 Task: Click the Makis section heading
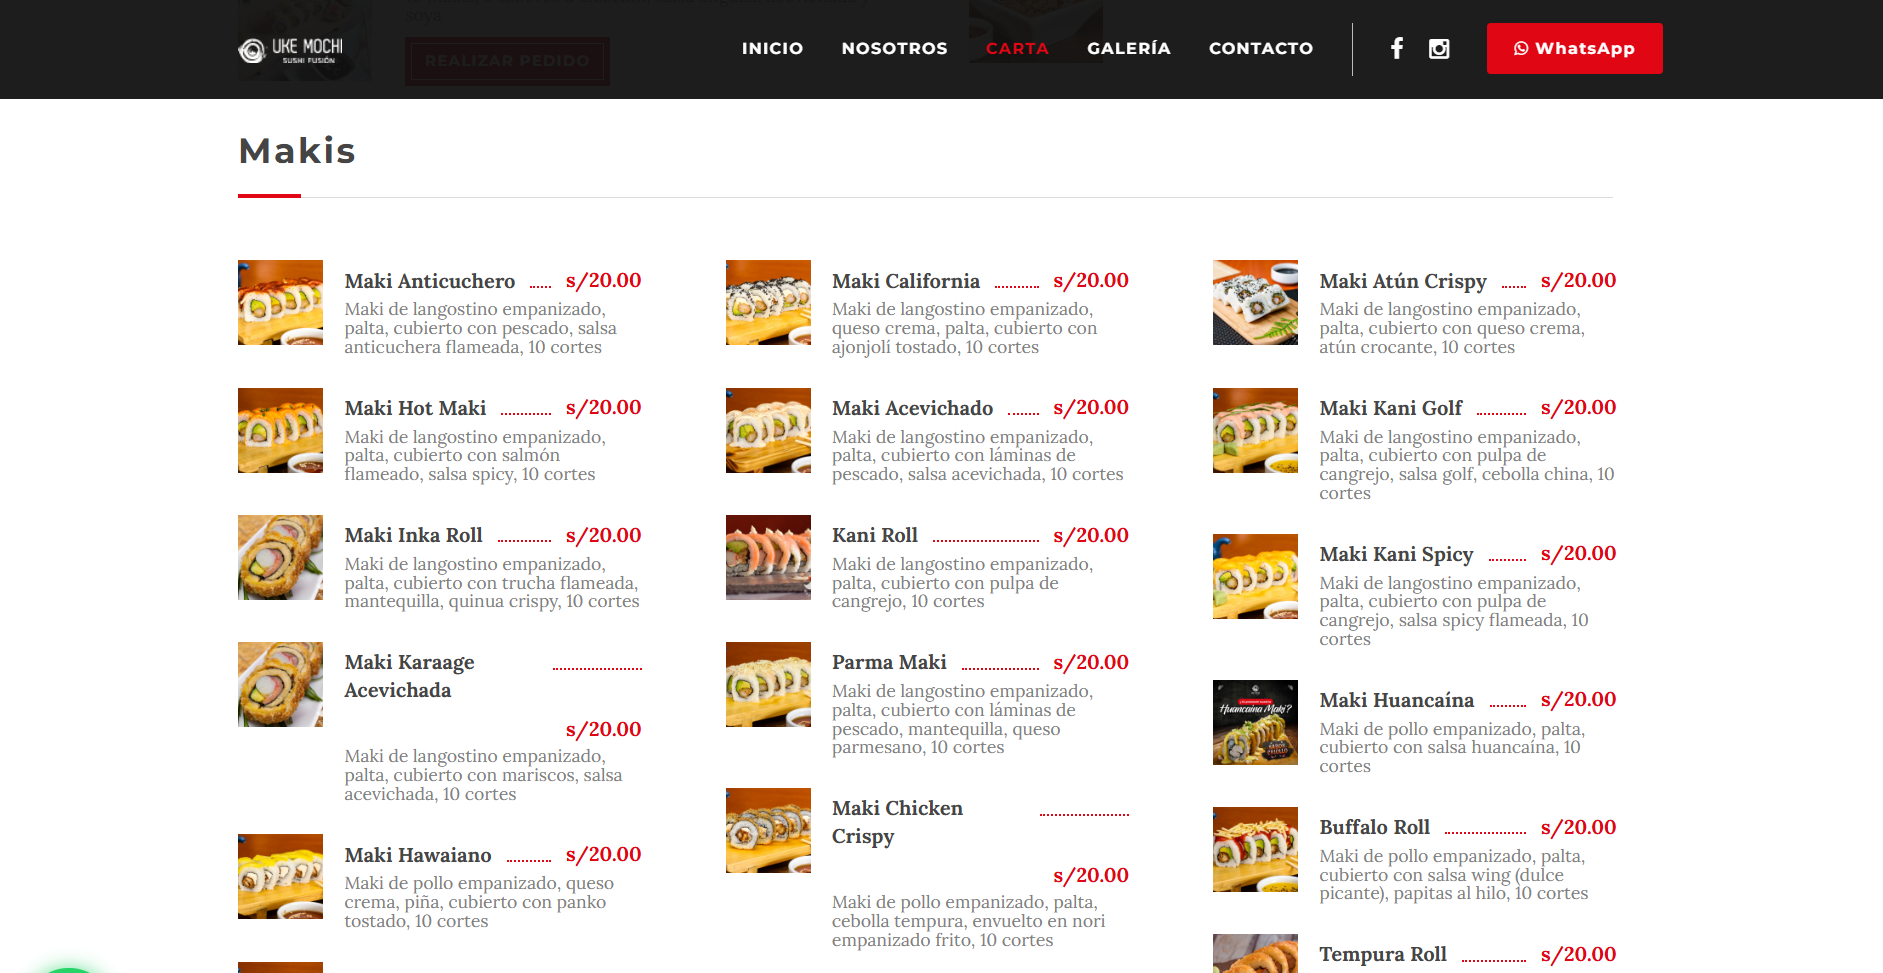coord(297,151)
